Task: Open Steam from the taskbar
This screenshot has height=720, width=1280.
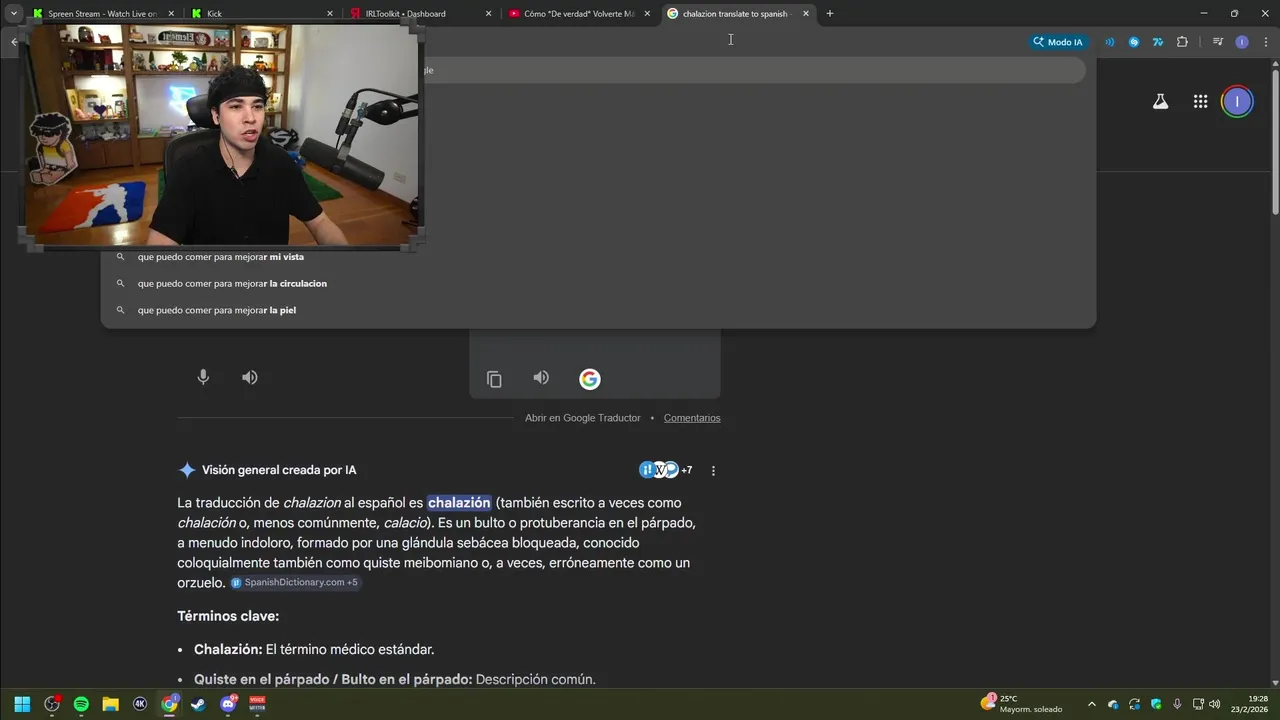Action: [198, 704]
